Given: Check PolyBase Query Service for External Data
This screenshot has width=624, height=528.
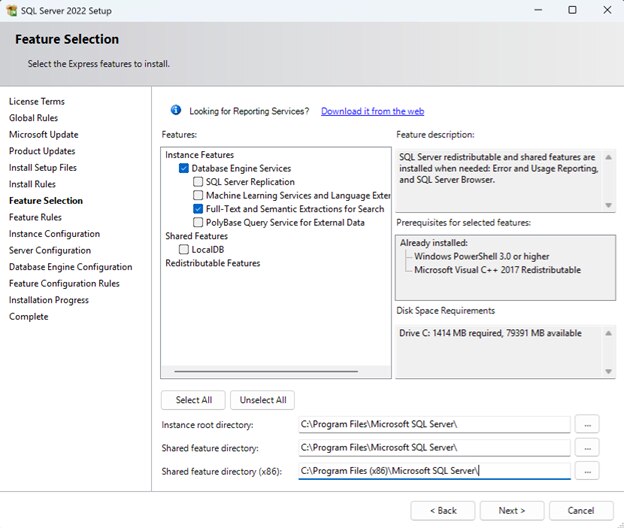Looking at the screenshot, I should pyautogui.click(x=198, y=222).
